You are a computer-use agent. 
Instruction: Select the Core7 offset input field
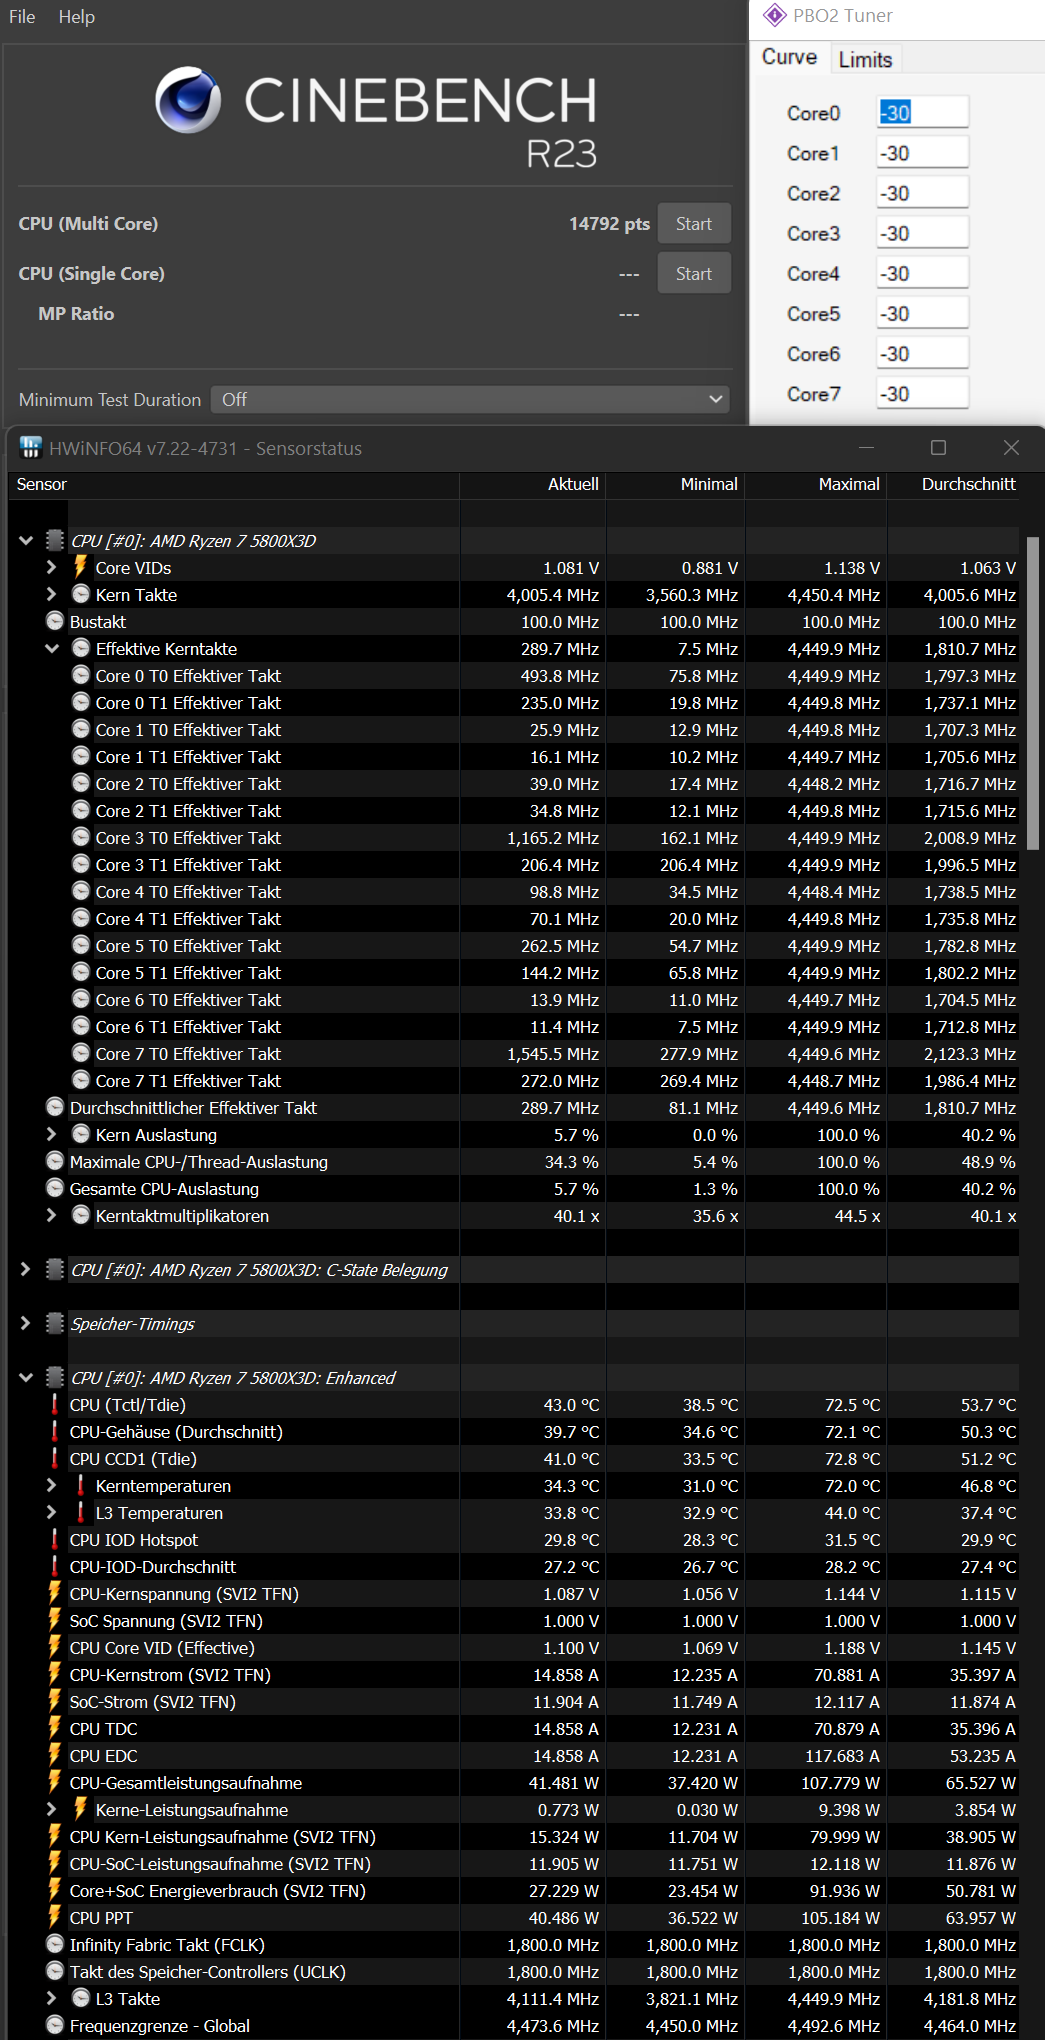(x=922, y=393)
